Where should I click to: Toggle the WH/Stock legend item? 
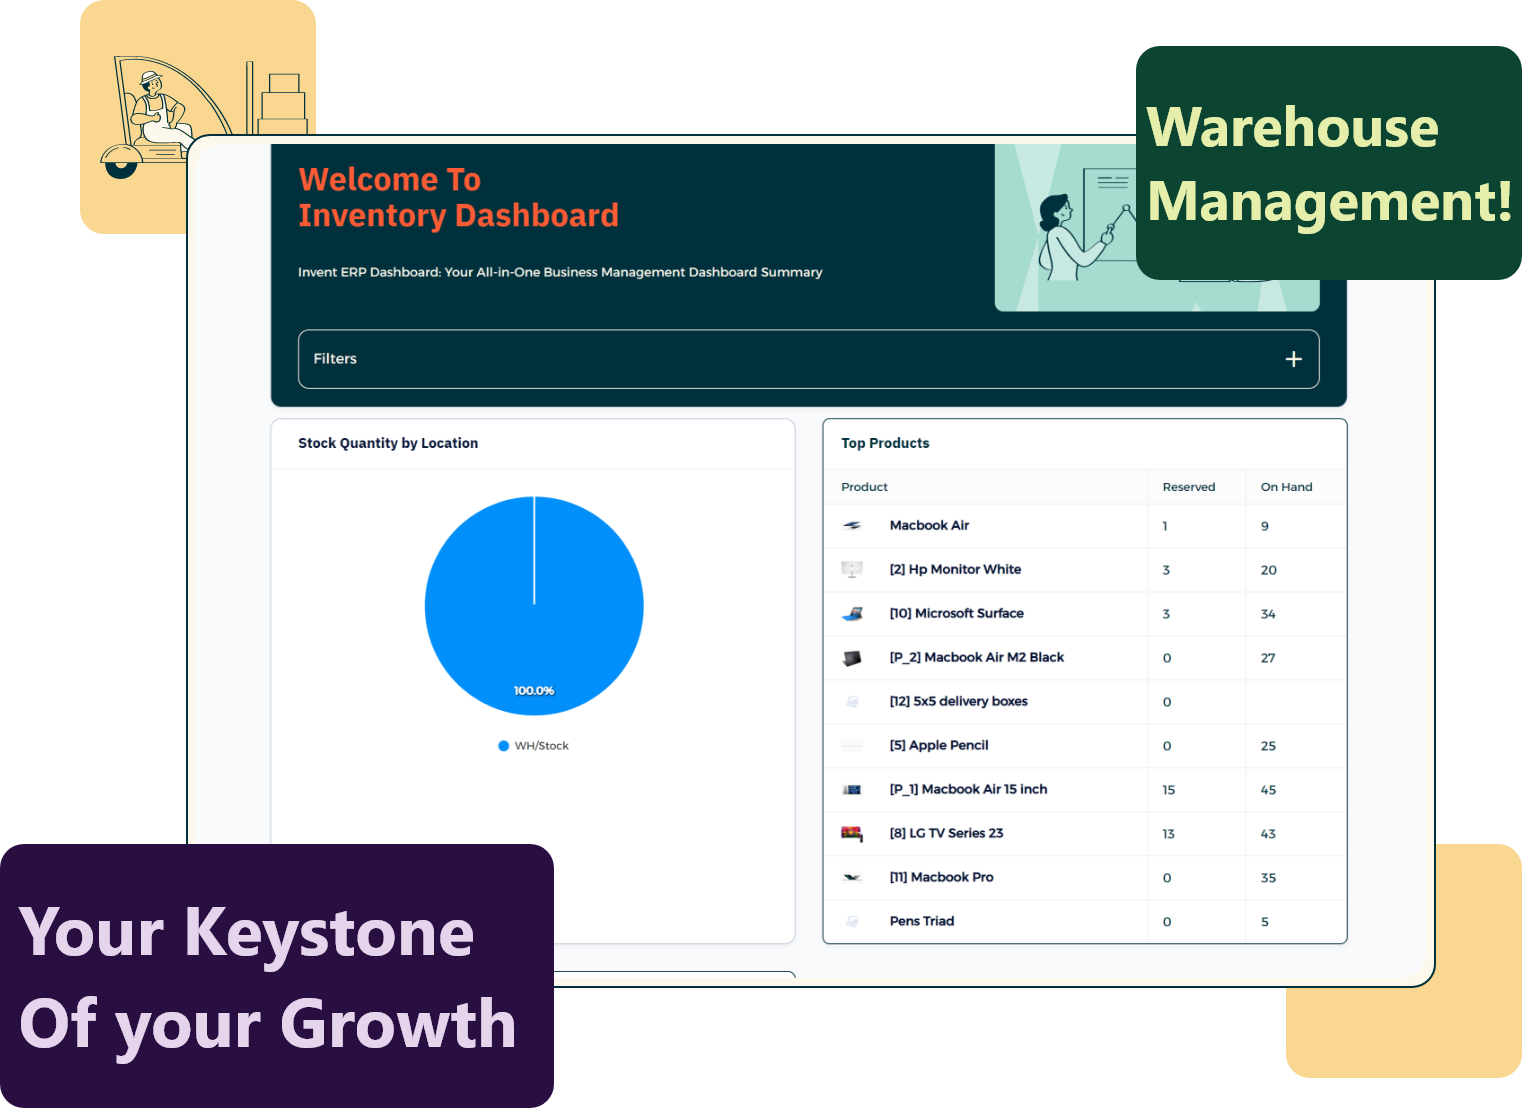(533, 746)
